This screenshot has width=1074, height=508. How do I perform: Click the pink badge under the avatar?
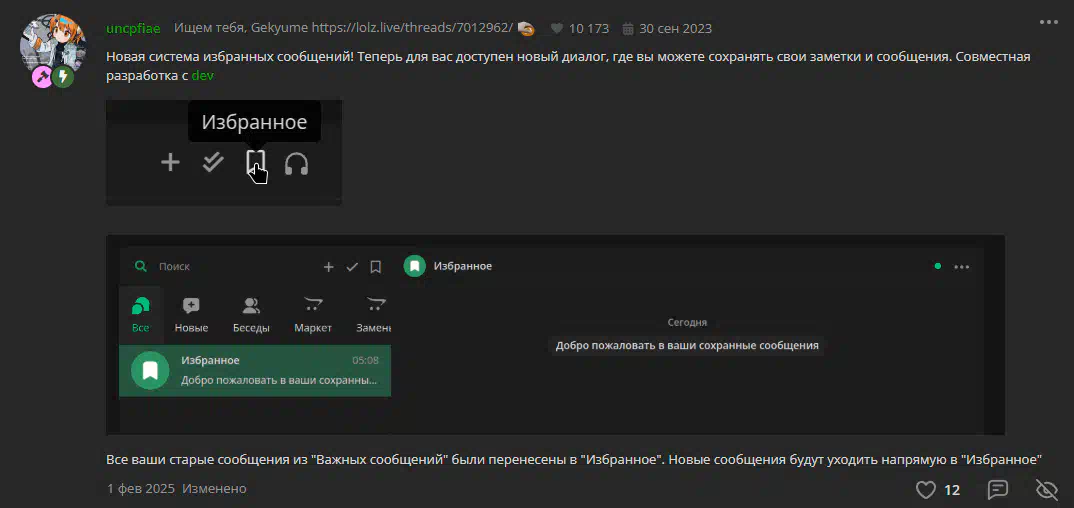[42, 77]
